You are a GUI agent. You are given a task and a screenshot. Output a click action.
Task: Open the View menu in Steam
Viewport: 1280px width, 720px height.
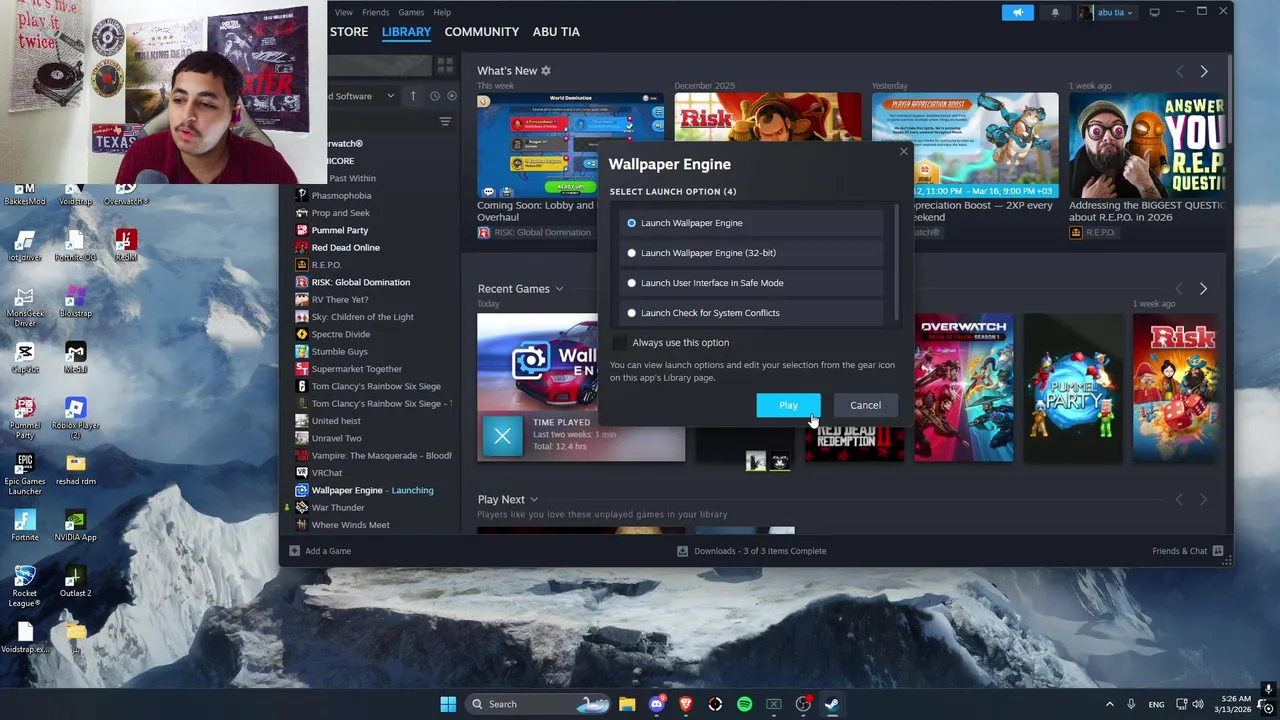coord(344,12)
